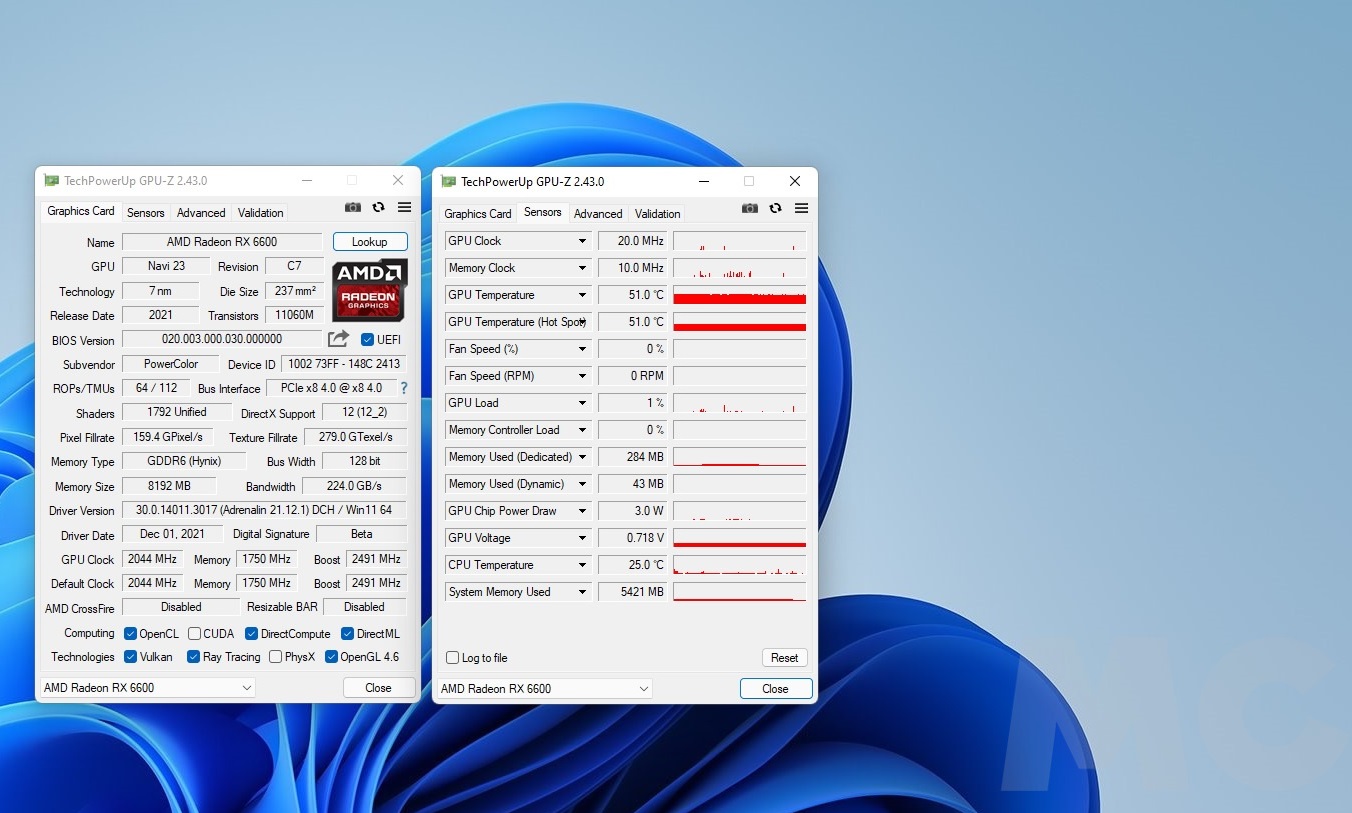This screenshot has height=813, width=1352.
Task: Toggle the OpenGL 4.6 checkbox
Action: point(331,657)
